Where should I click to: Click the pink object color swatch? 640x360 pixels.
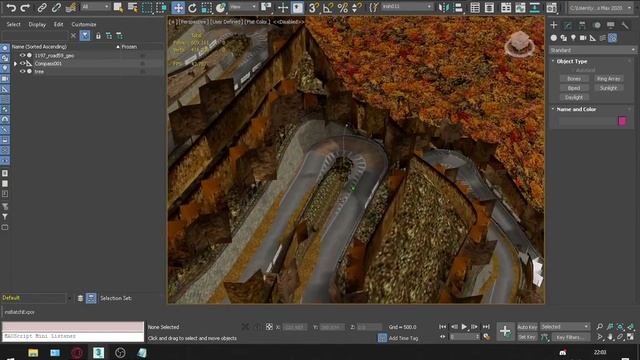[622, 121]
